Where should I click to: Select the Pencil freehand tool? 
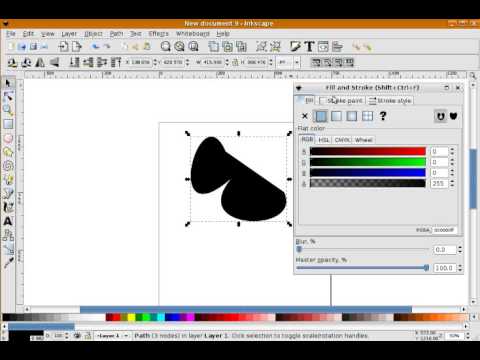point(8,180)
